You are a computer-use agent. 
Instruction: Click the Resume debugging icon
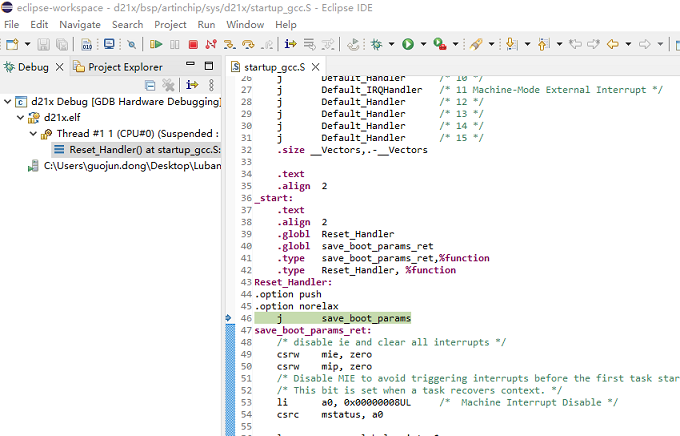coord(156,44)
